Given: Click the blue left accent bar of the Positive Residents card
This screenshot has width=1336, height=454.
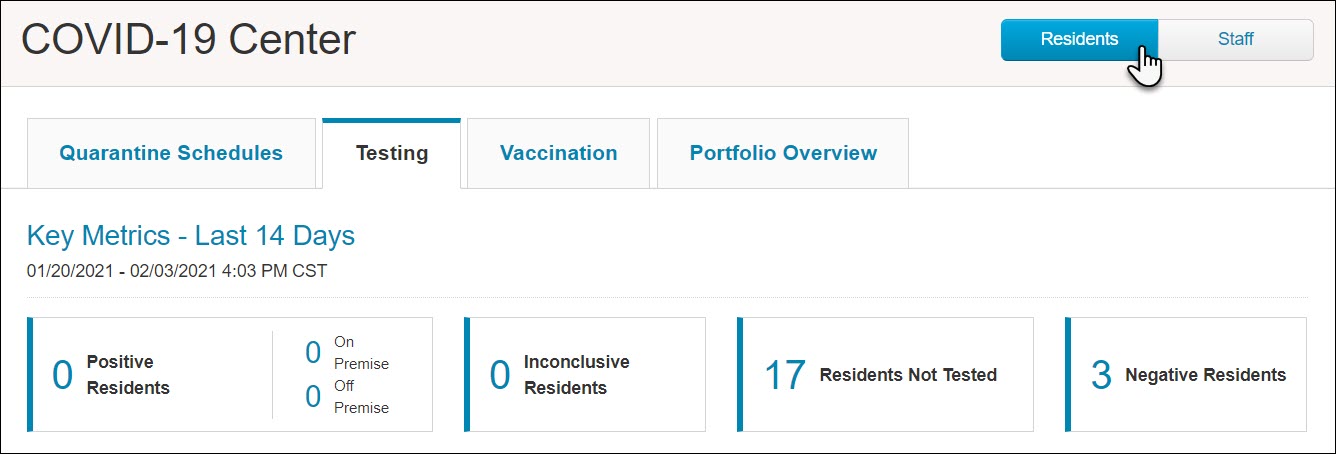Looking at the screenshot, I should click(30, 374).
